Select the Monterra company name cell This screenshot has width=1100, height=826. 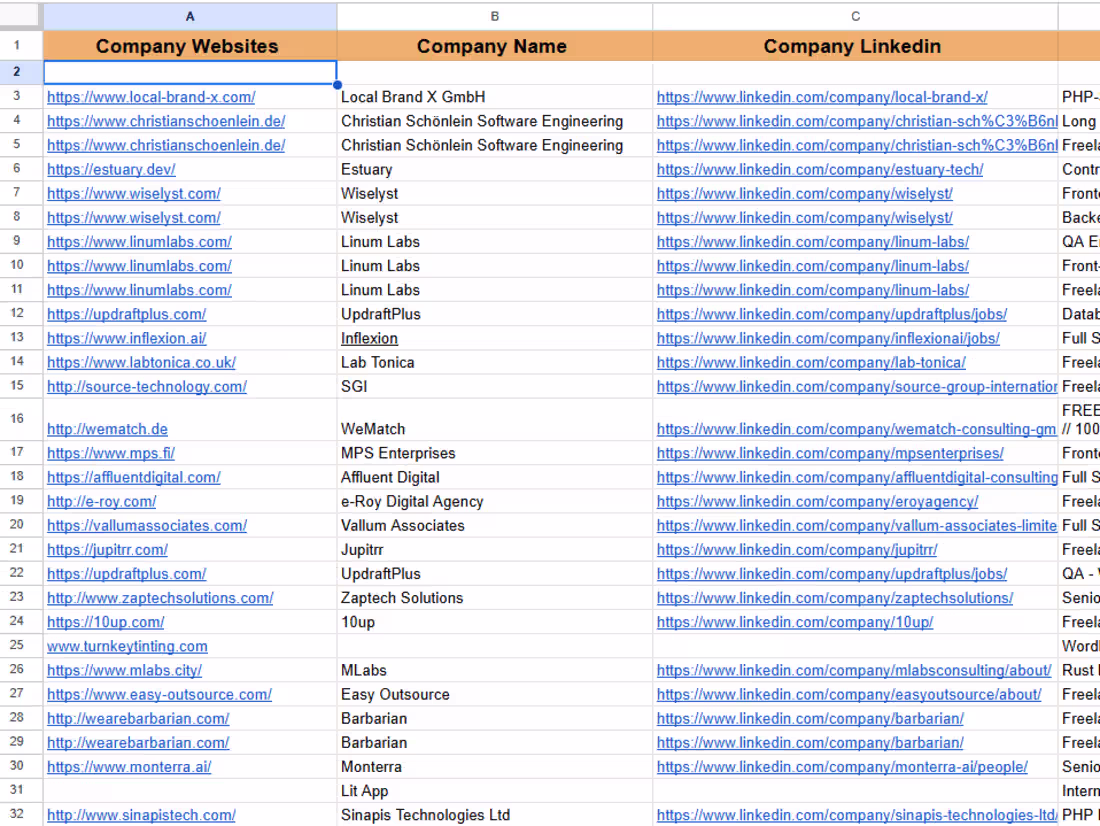point(495,767)
